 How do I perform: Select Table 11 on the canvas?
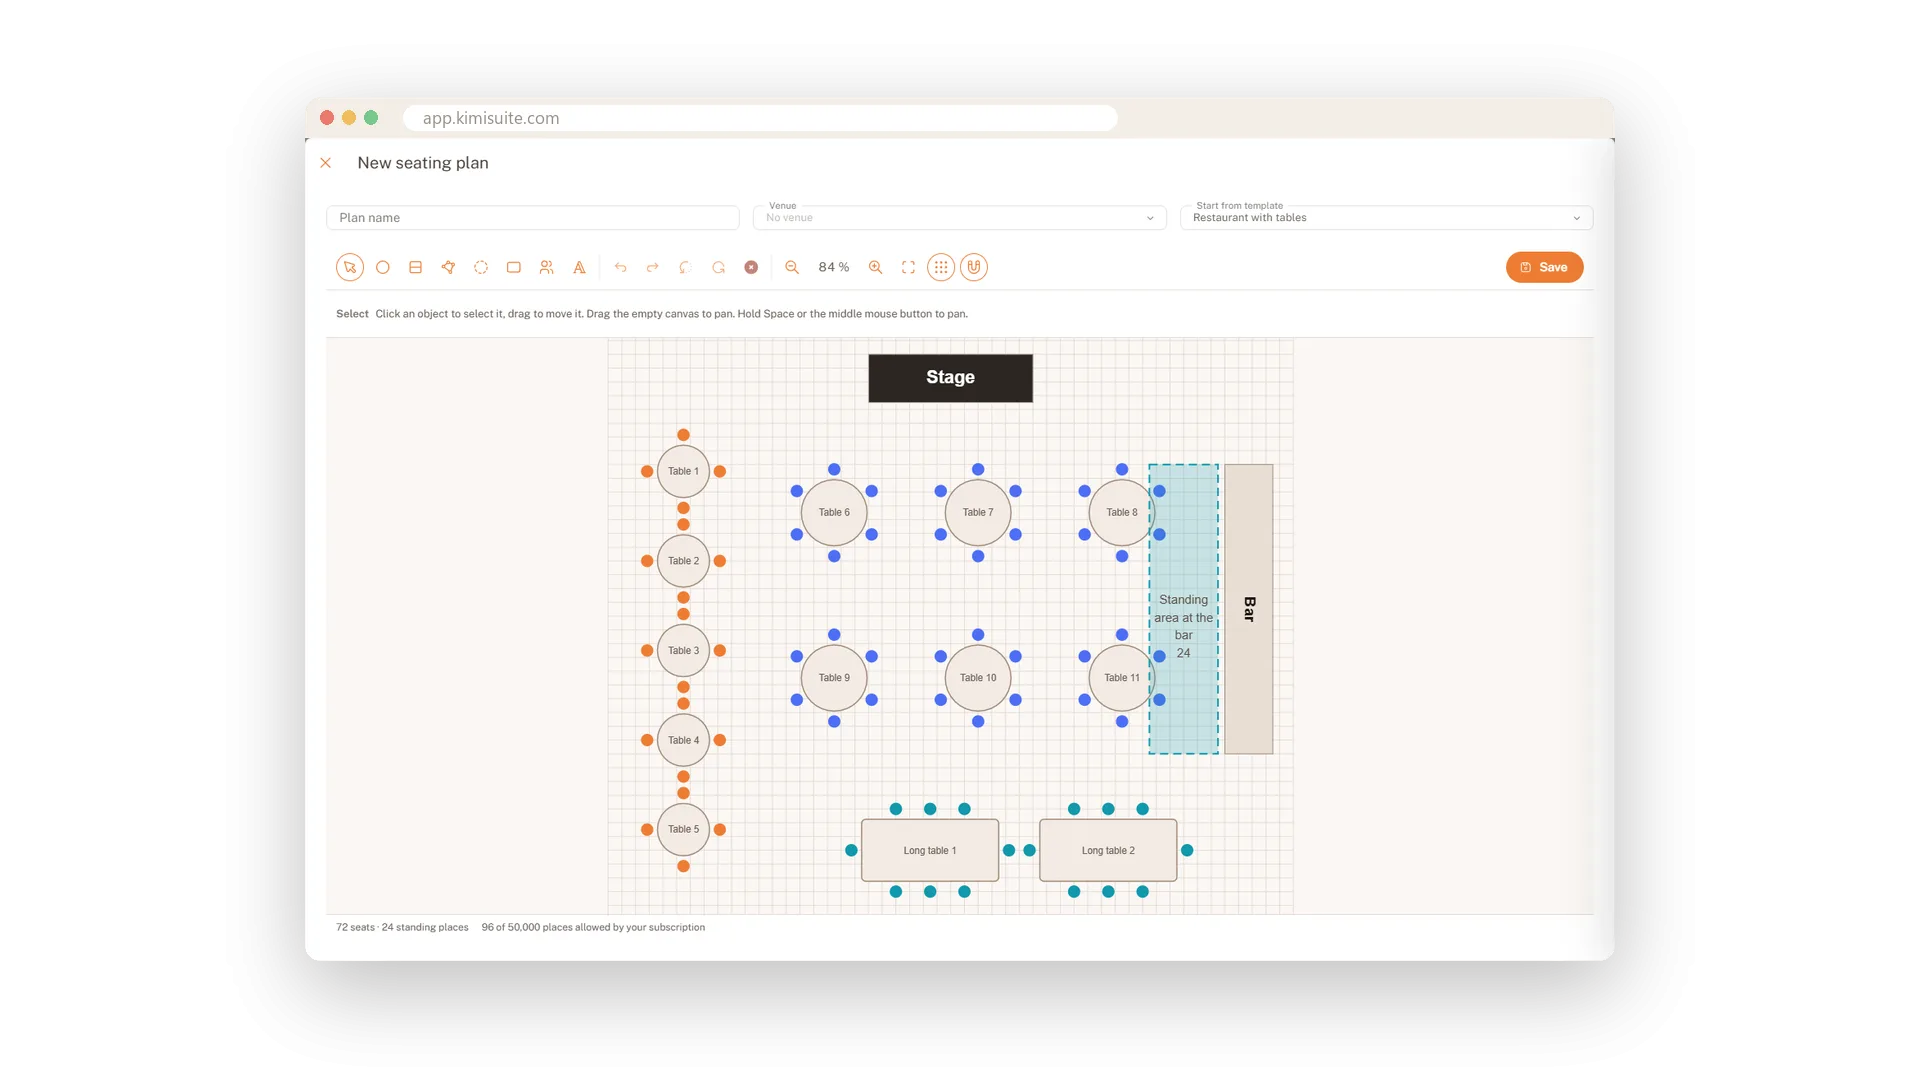(x=1122, y=678)
